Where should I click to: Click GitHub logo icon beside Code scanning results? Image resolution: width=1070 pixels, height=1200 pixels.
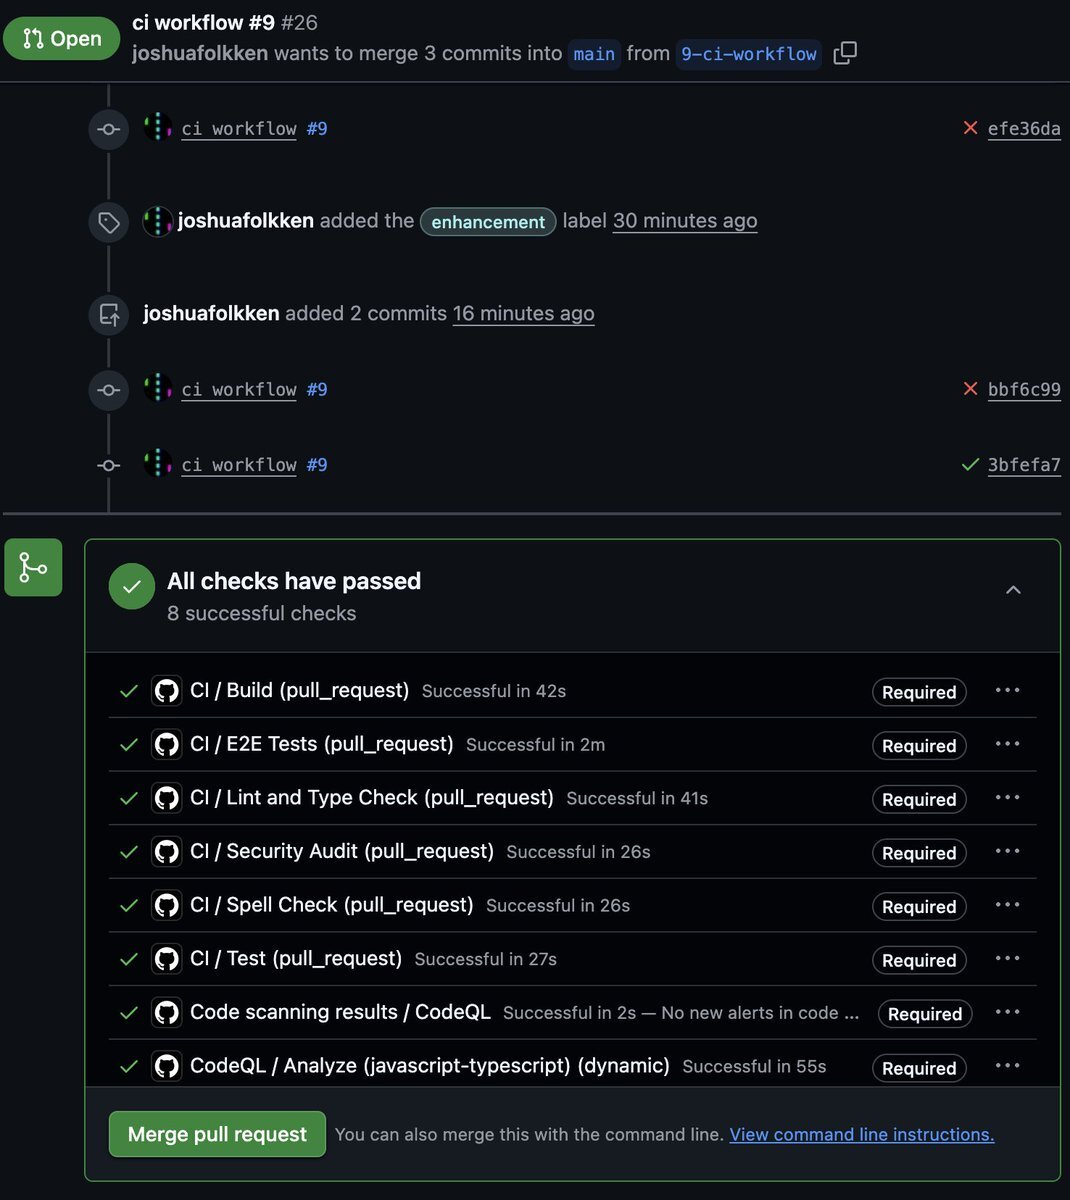pyautogui.click(x=166, y=1013)
